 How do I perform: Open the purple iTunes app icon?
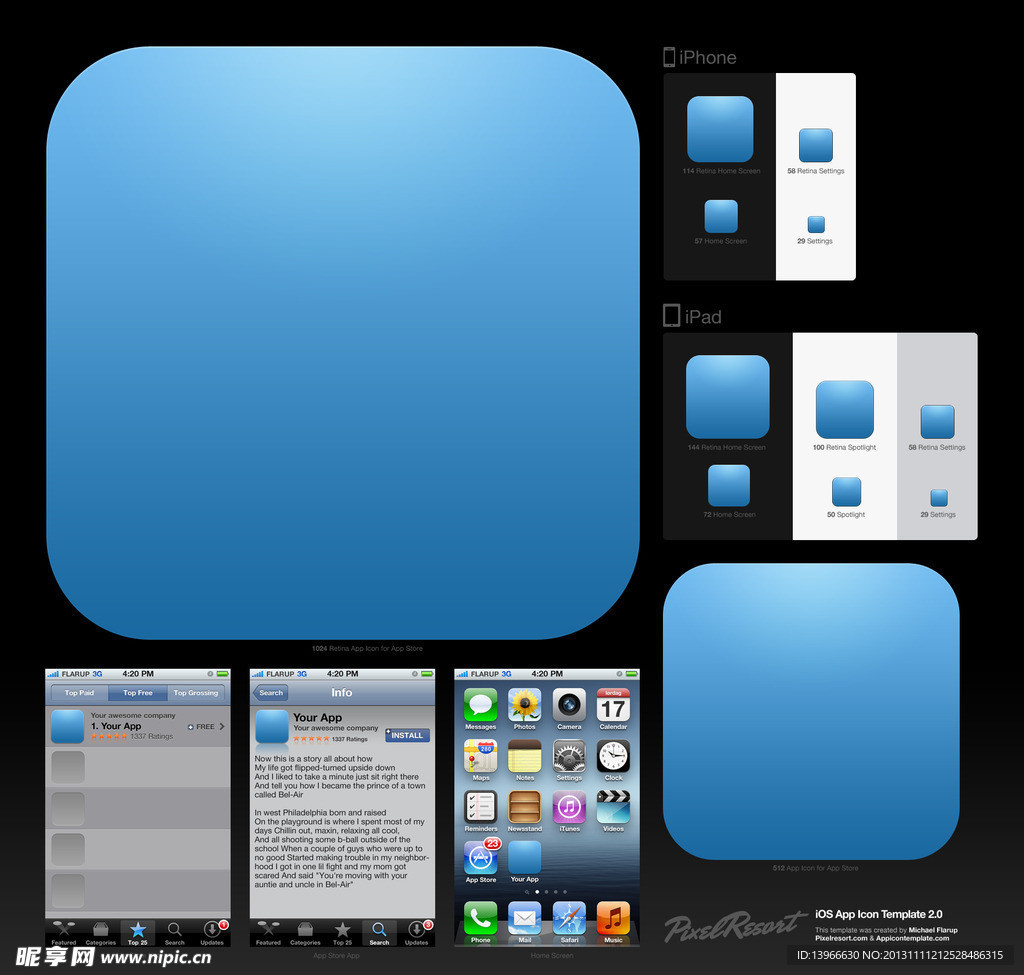[x=569, y=807]
